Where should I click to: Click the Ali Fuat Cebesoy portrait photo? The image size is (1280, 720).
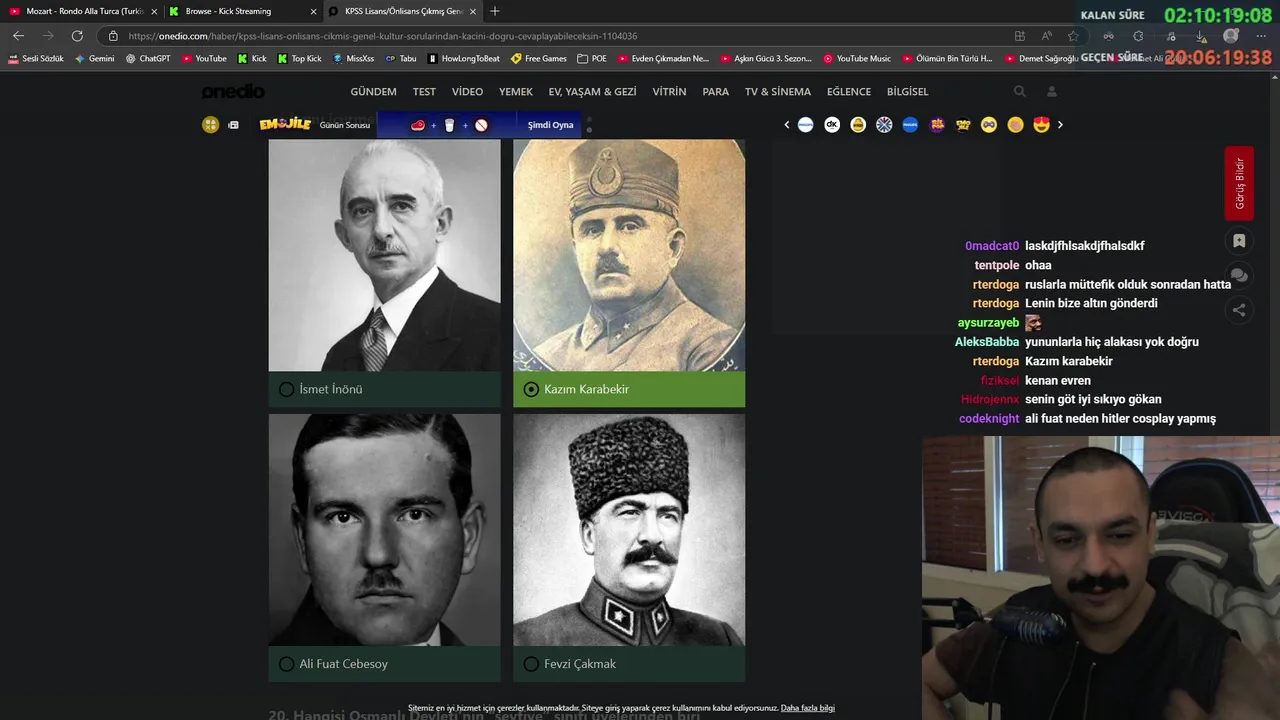click(384, 530)
